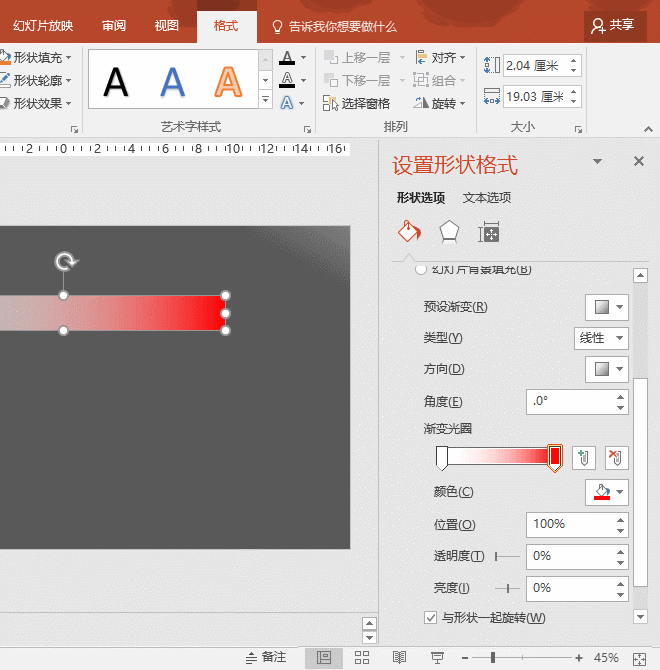Screen dimensions: 660x670
Task: Open the 大小 size dialog launcher
Action: click(x=578, y=129)
